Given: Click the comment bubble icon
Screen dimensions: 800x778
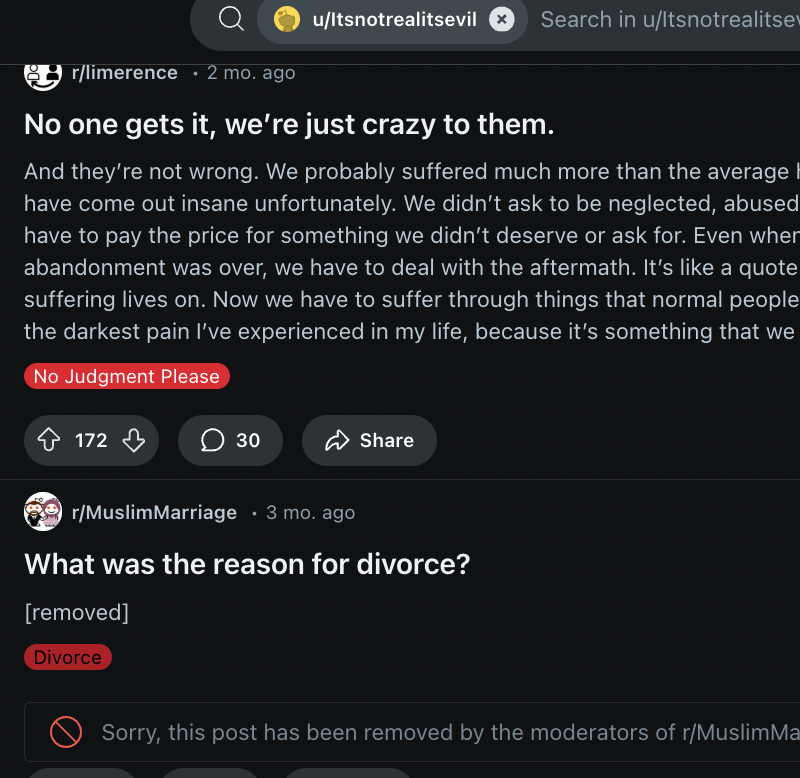Looking at the screenshot, I should click(213, 441).
